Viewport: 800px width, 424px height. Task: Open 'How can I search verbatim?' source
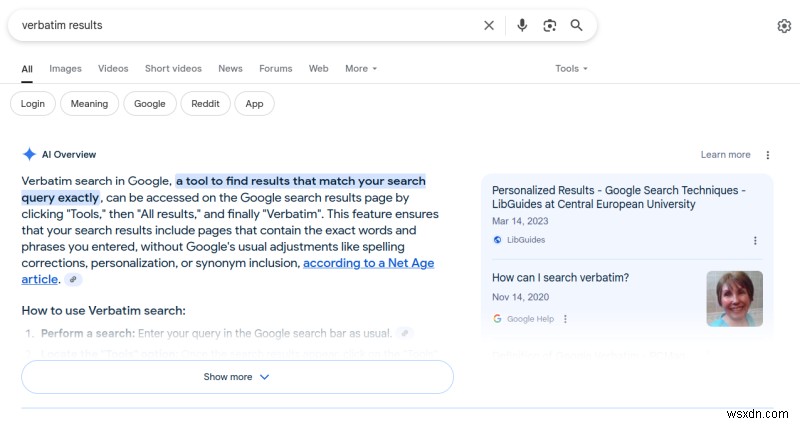[560, 278]
